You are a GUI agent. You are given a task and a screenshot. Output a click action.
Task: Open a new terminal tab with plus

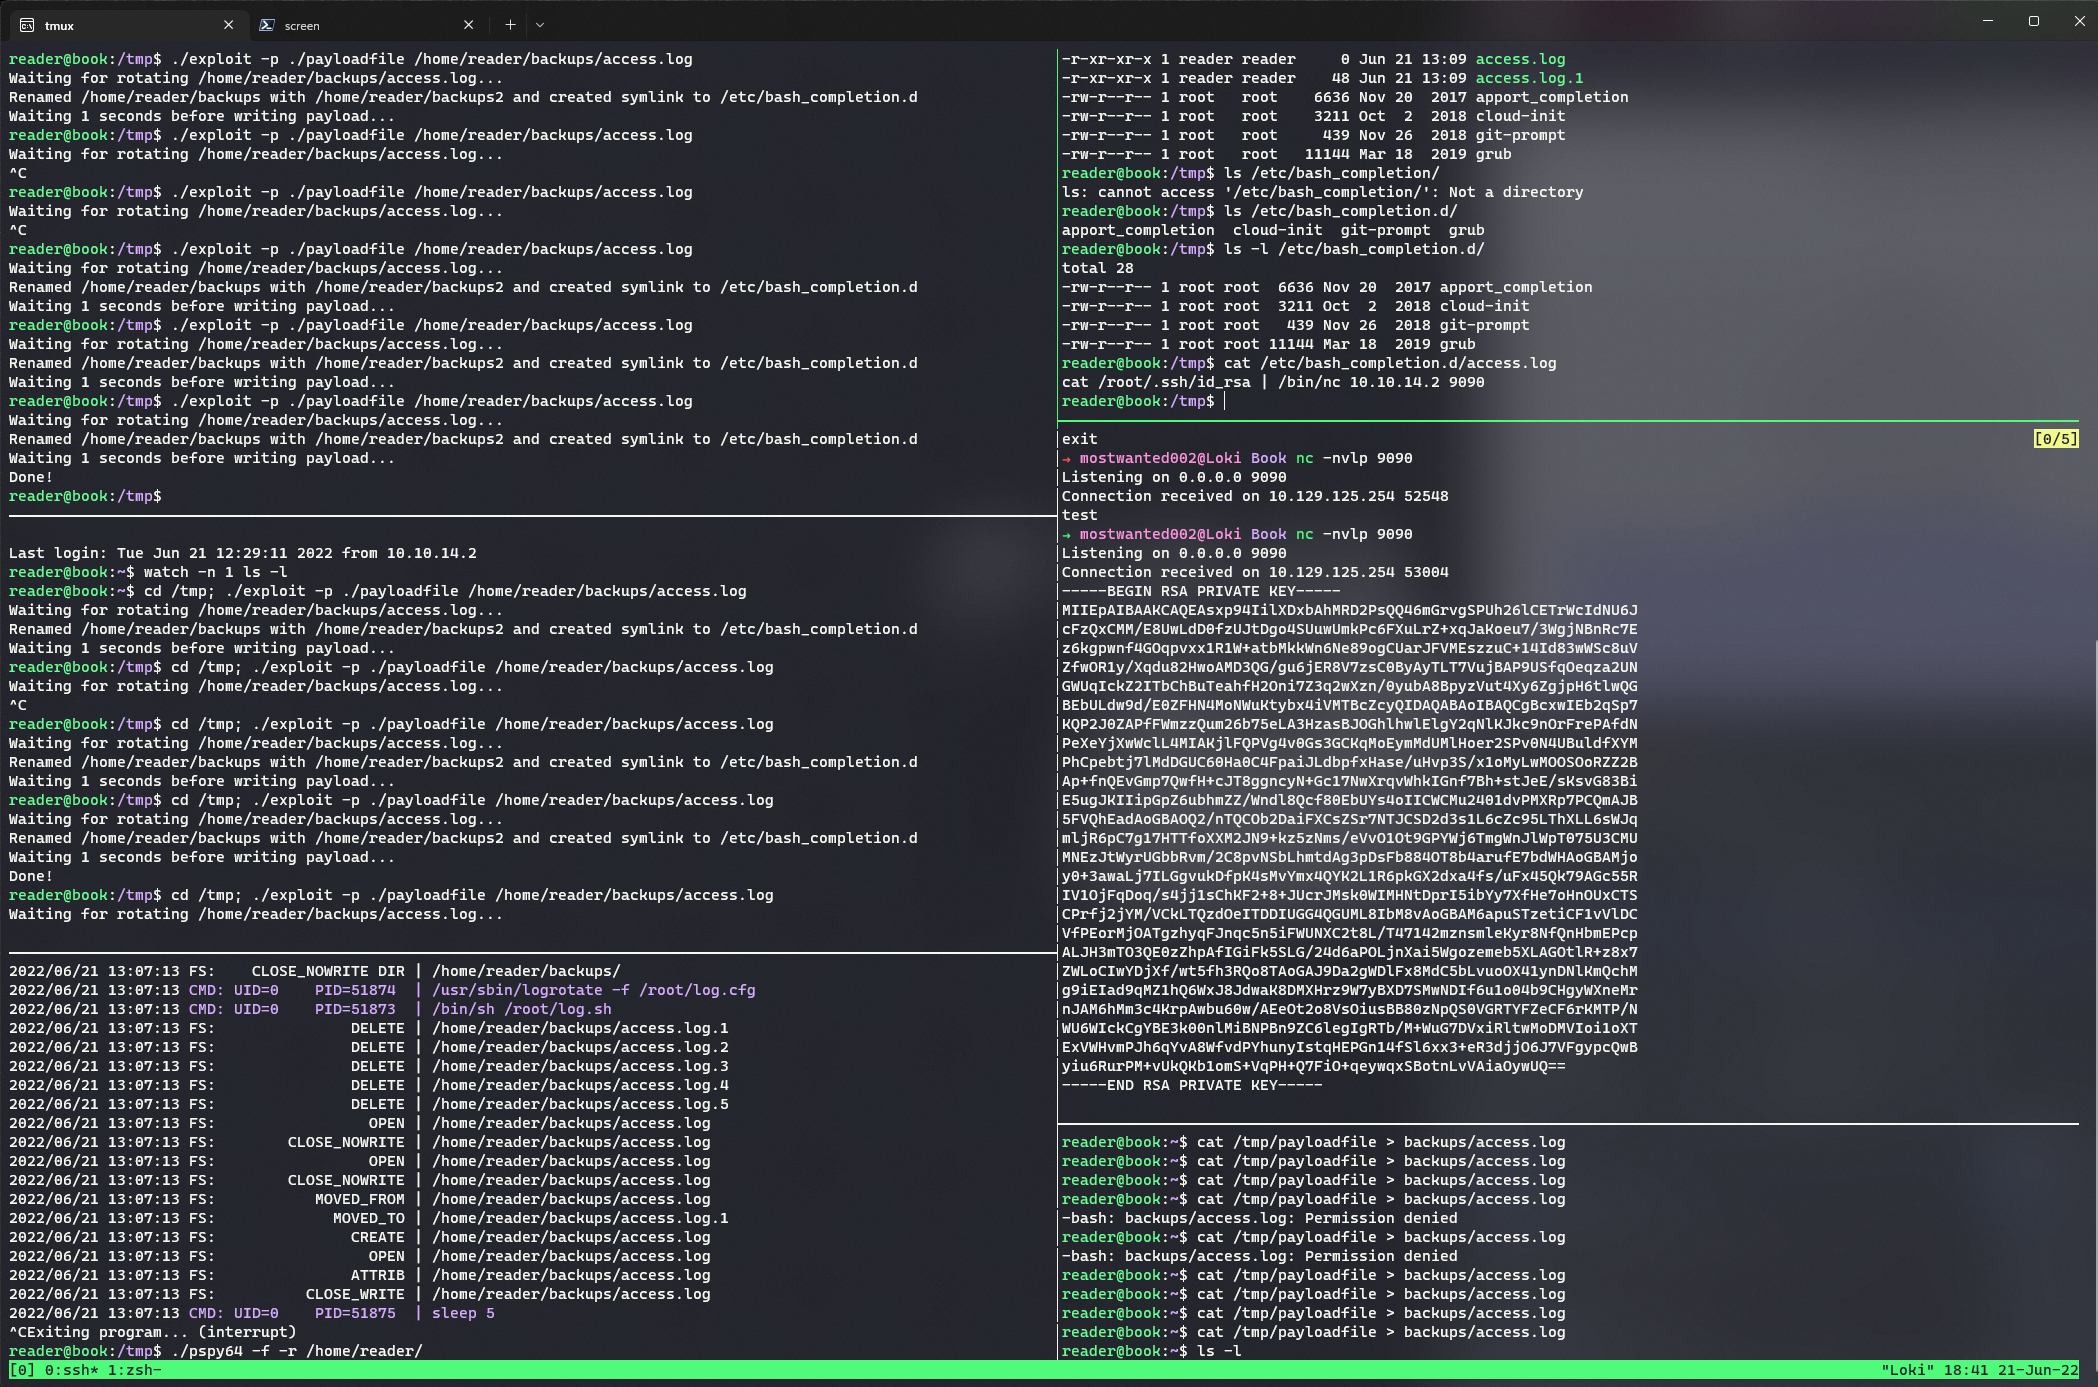[510, 25]
